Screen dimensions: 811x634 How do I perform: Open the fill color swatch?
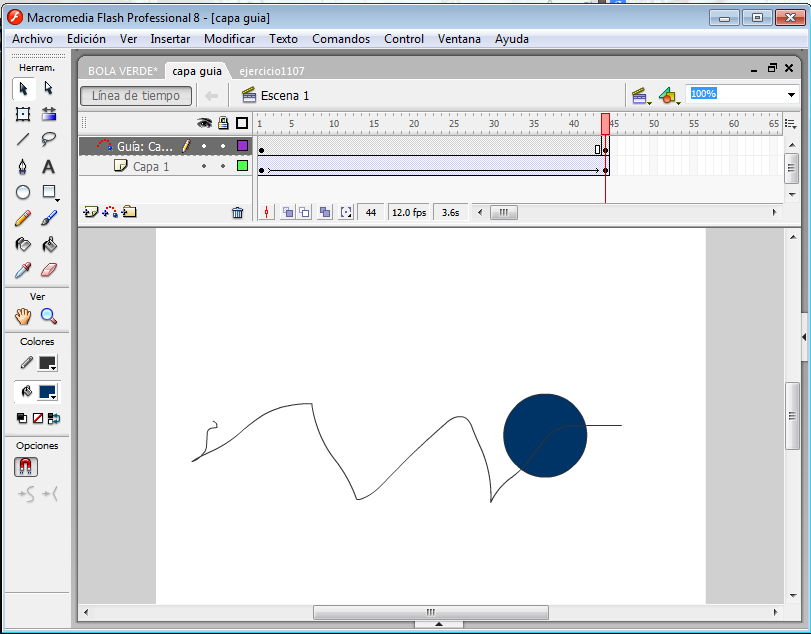point(48,393)
